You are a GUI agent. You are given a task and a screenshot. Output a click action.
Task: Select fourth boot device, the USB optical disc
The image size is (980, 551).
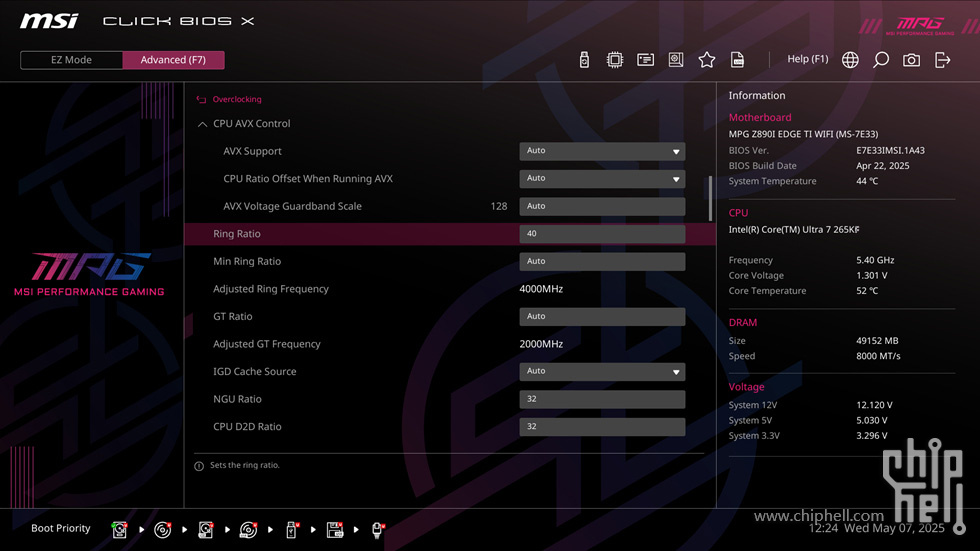[248, 530]
